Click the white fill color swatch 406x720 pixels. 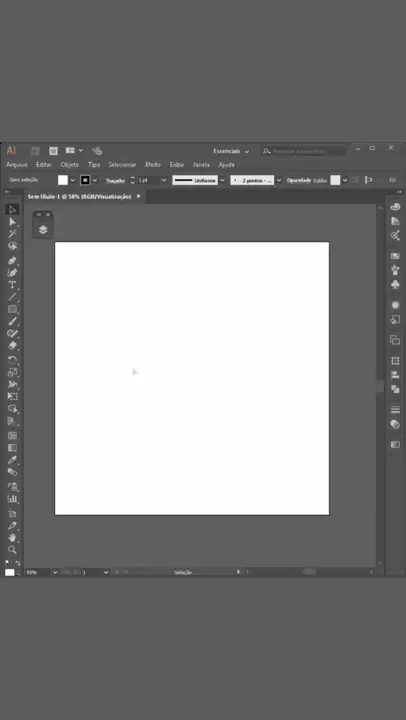point(63,180)
